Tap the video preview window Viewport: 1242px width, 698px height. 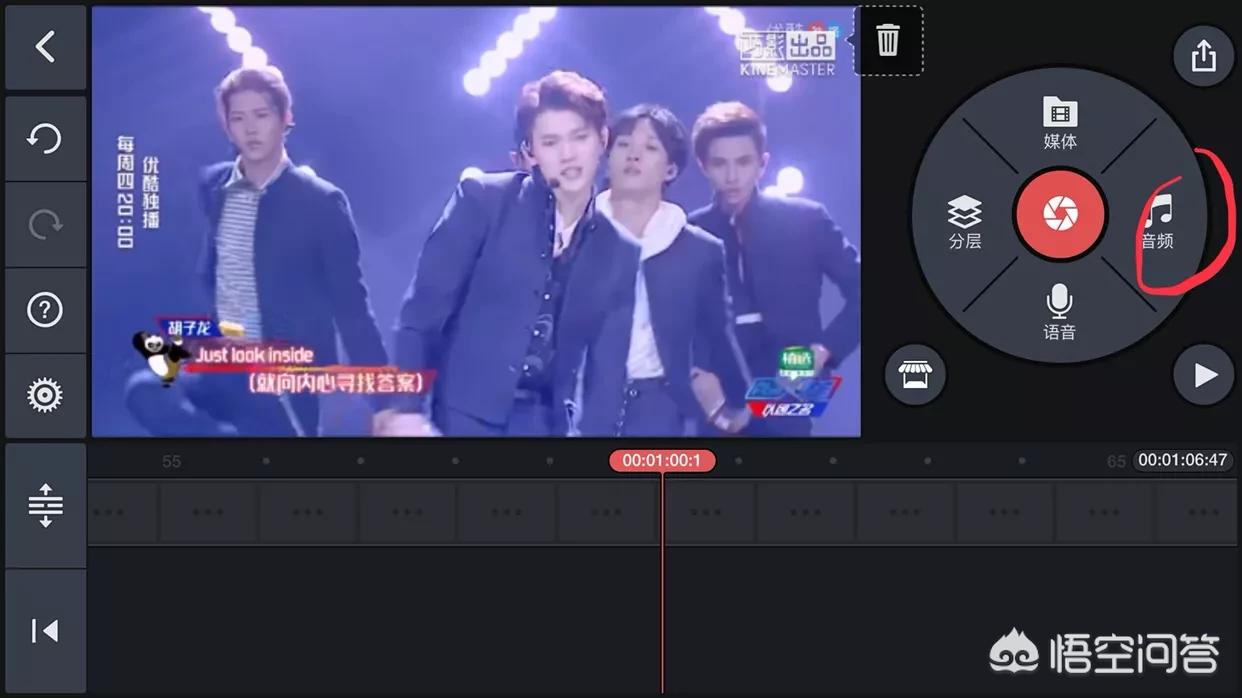pyautogui.click(x=476, y=222)
